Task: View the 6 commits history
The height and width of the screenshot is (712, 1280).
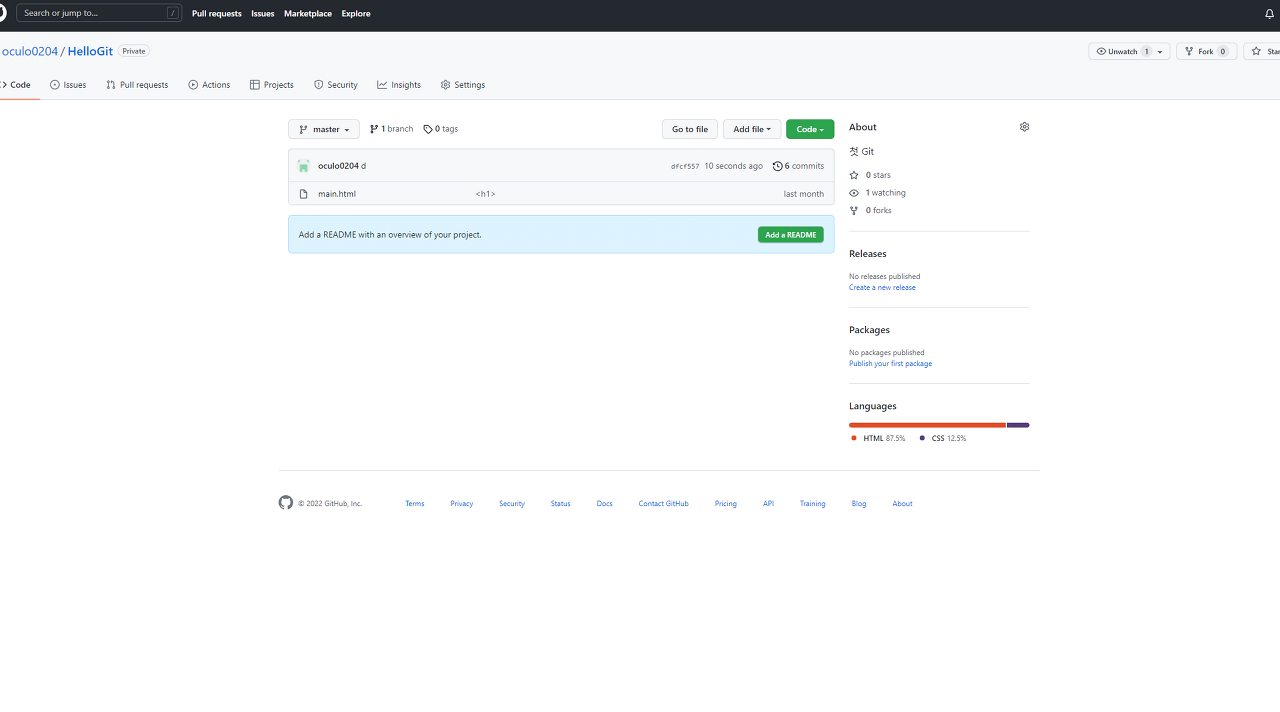Action: (x=799, y=166)
